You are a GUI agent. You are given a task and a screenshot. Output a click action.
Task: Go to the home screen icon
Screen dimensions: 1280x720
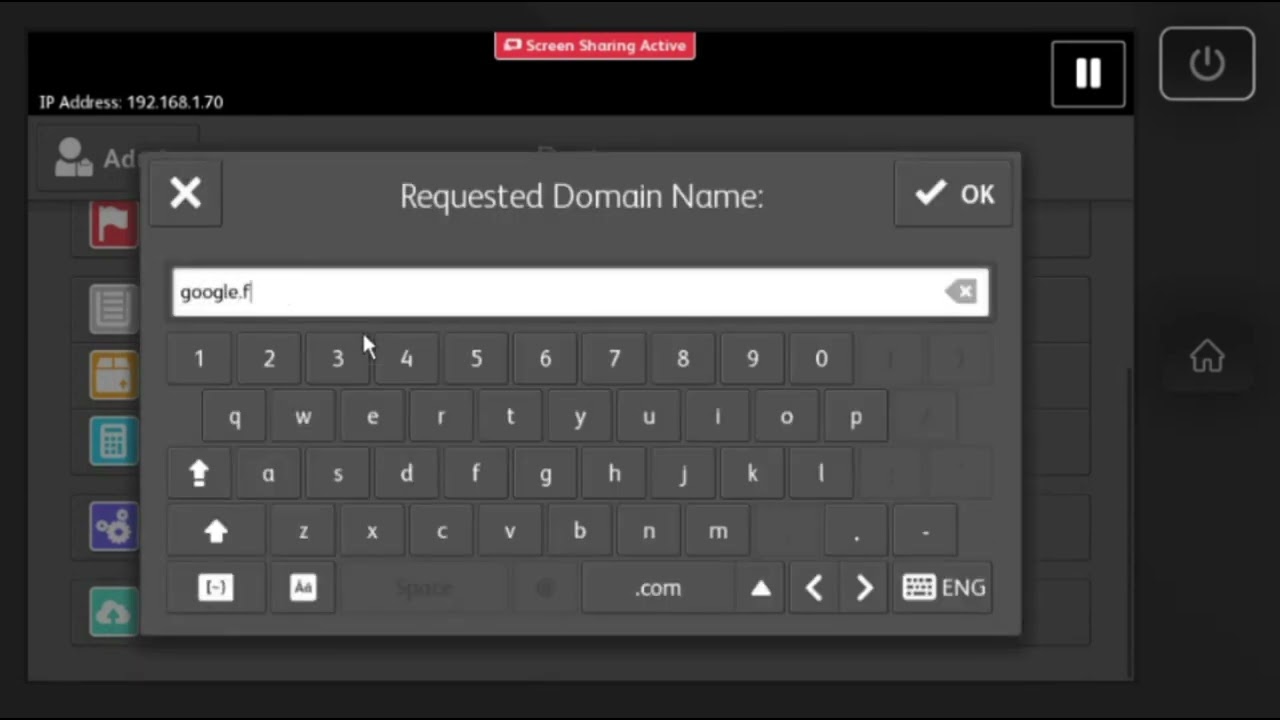pos(1207,357)
